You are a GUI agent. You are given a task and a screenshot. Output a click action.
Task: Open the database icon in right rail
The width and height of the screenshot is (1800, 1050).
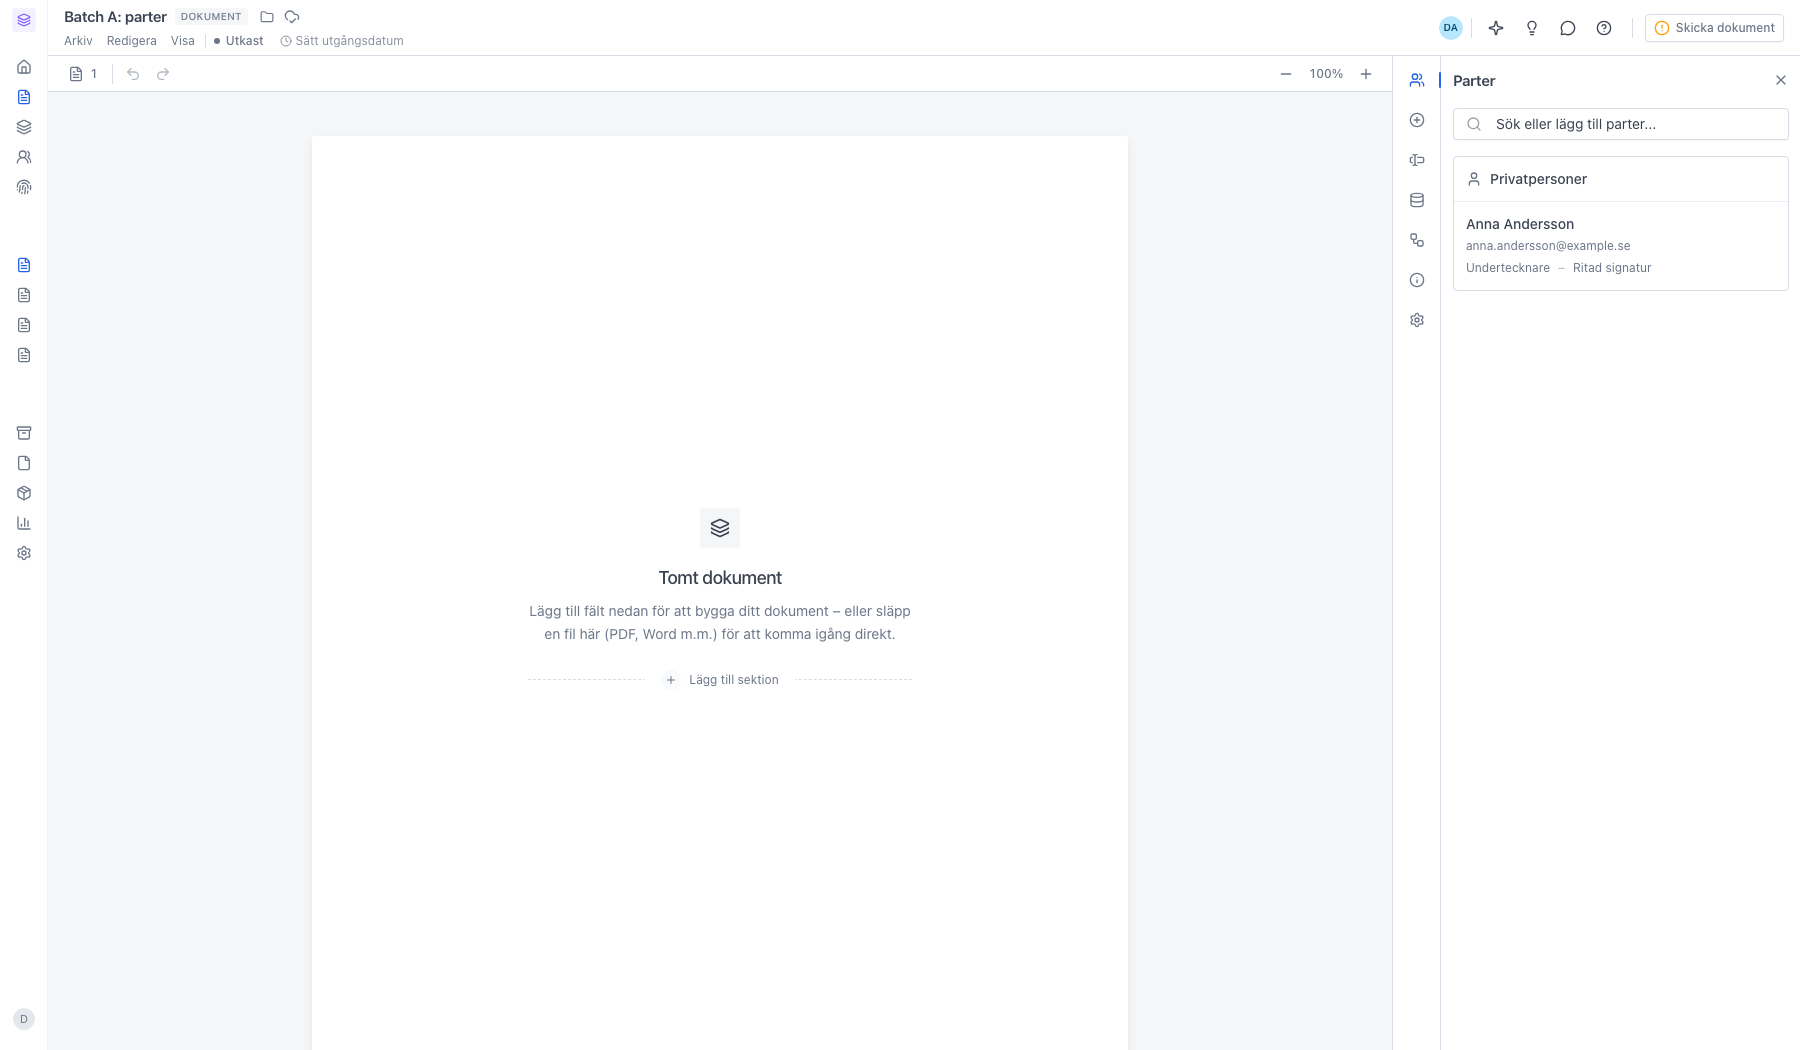(1417, 200)
